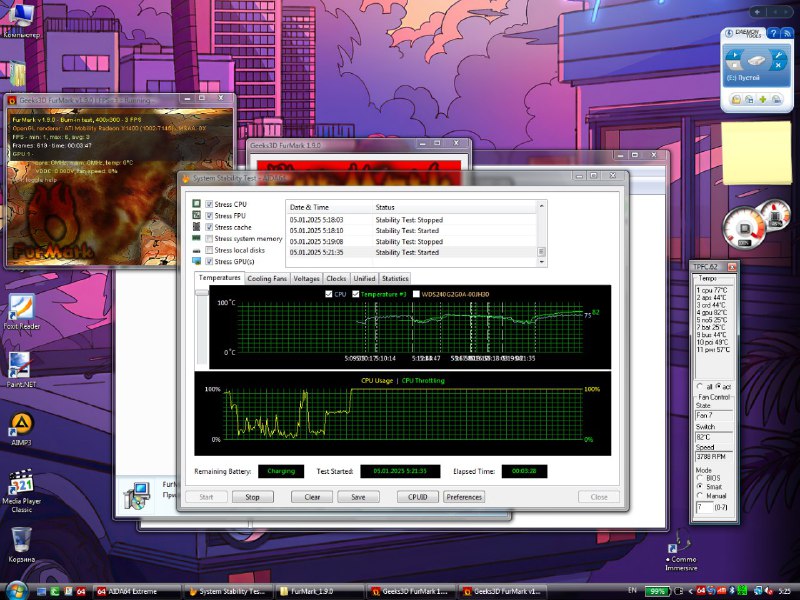
Task: Click the manual fan level input field in TPFC
Action: coord(704,508)
